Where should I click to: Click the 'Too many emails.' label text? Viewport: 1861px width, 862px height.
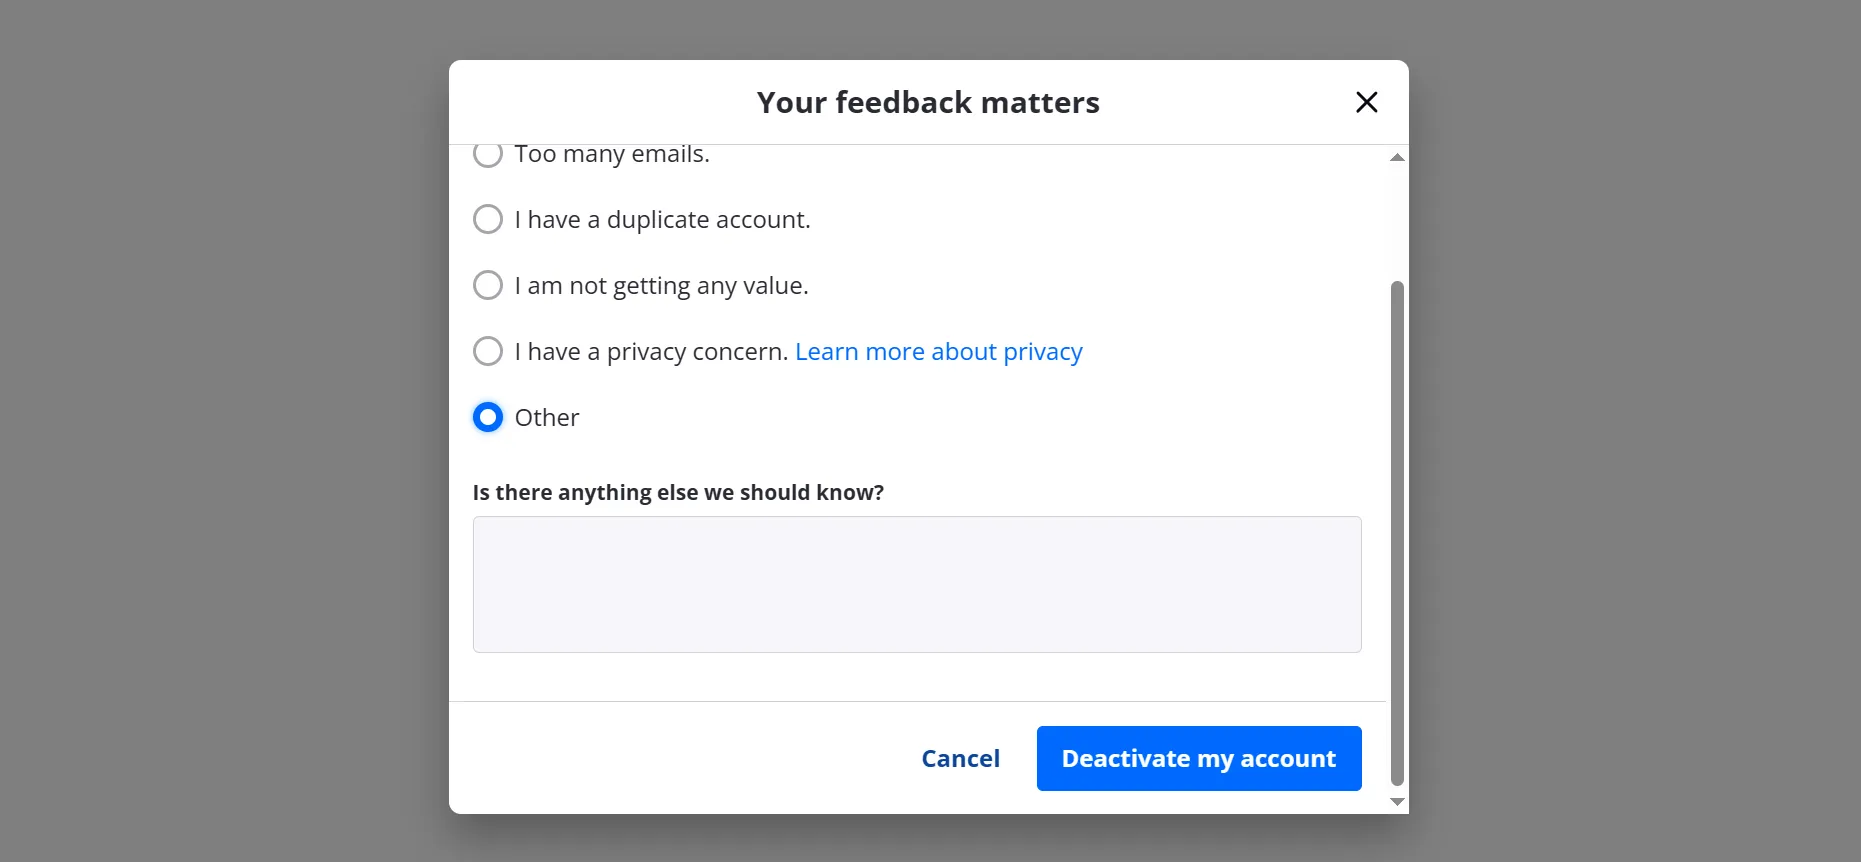click(612, 155)
